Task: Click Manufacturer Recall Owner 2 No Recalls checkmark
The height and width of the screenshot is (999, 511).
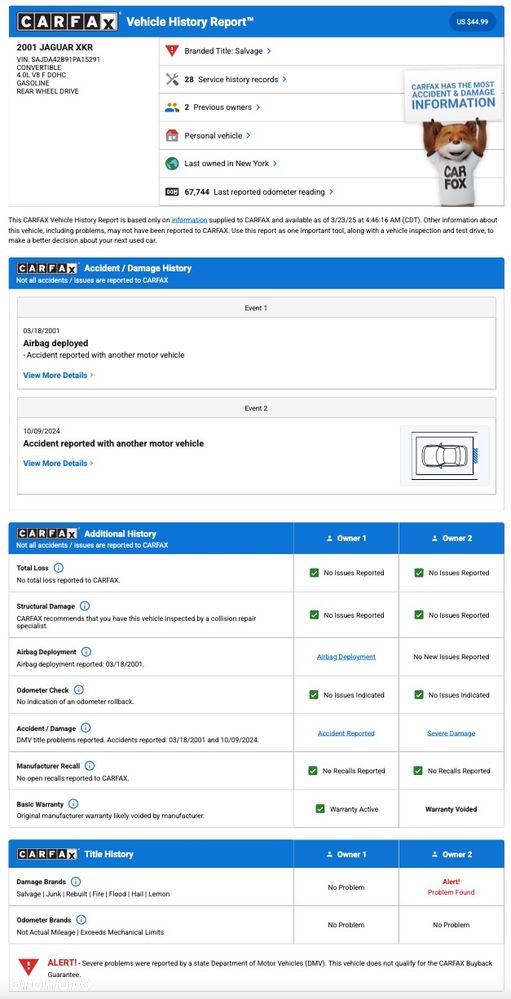Action: click(x=418, y=770)
